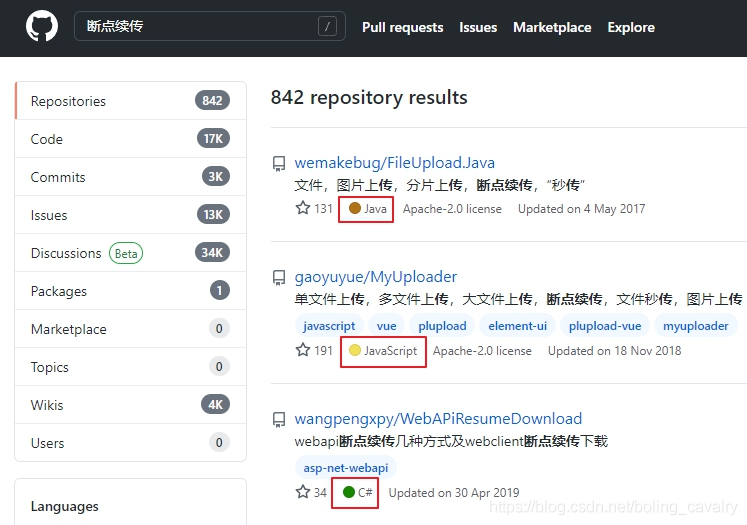747x525 pixels.
Task: Click the asp-net-webapi topic tag
Action: 346,468
